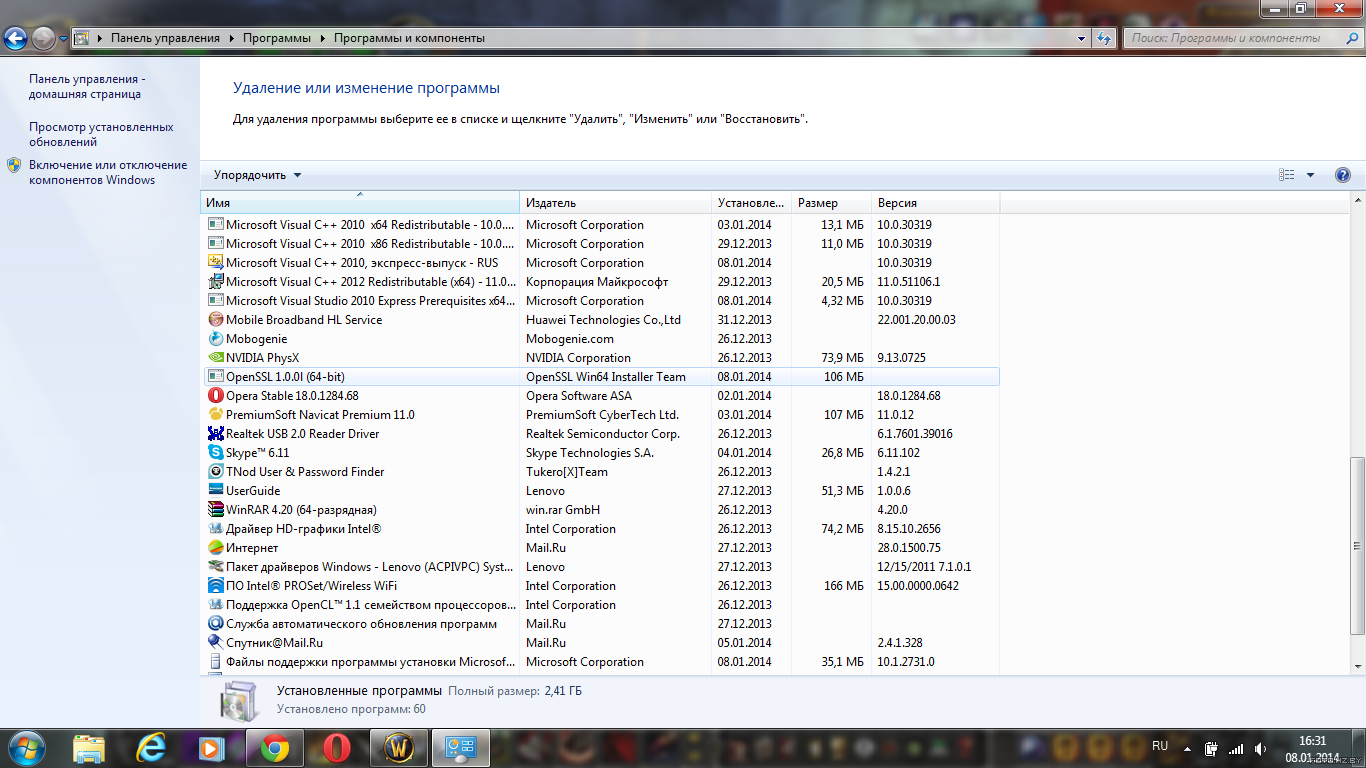Screen dimensions: 1366x768
Task: Select Microsoft Visual C++ 2010, экспресс-выпуск - RUS
Action: (x=600, y=263)
